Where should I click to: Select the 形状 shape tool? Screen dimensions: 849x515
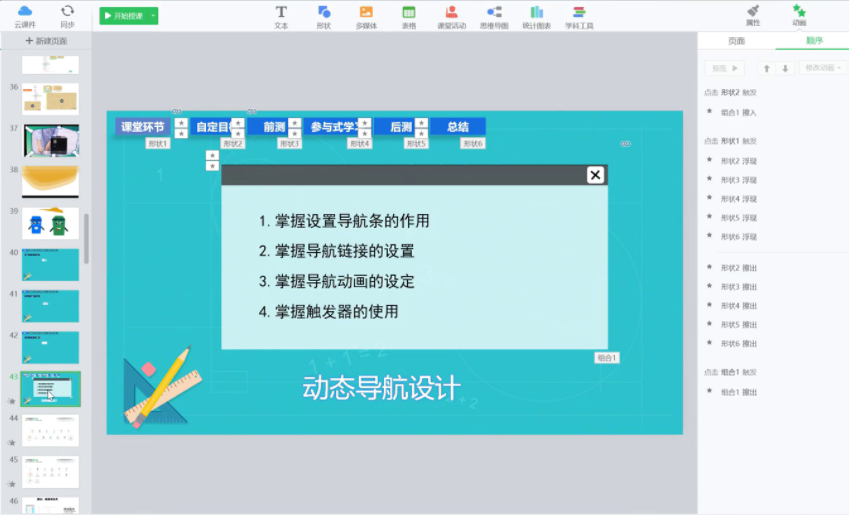coord(324,17)
